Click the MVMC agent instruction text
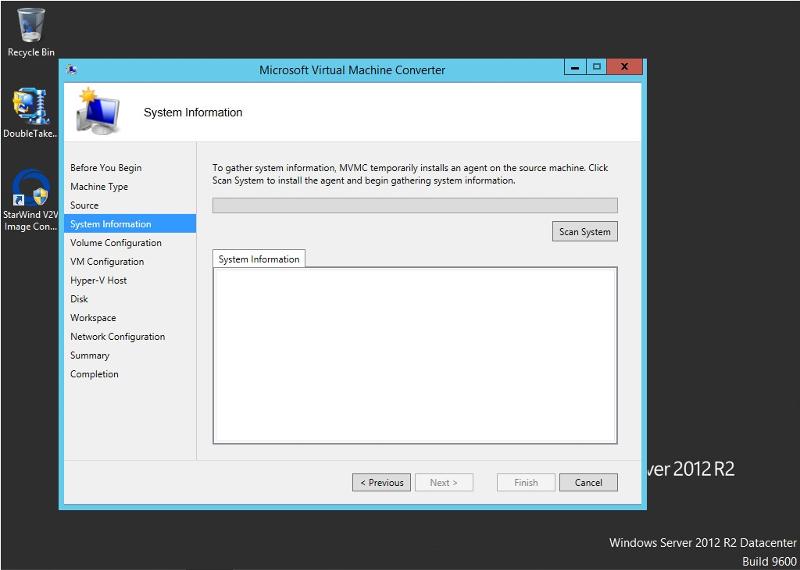Image resolution: width=800 pixels, height=570 pixels. pyautogui.click(x=410, y=174)
